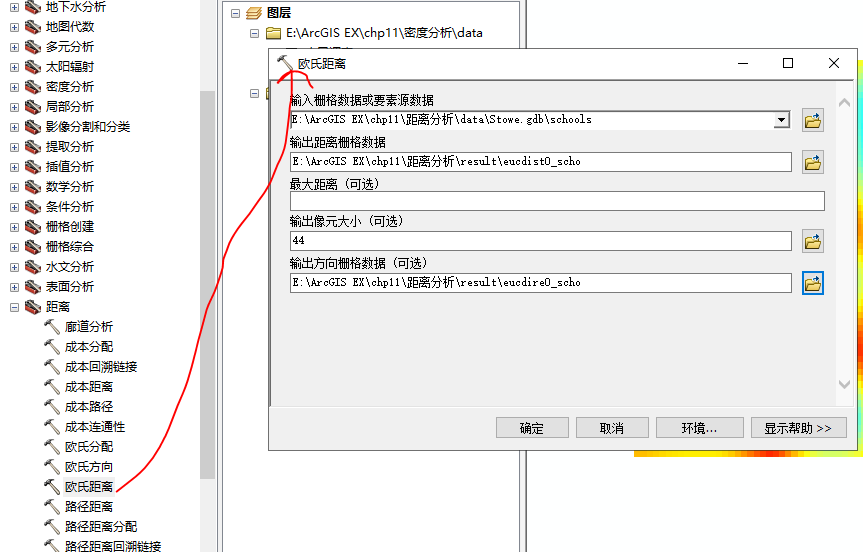Click the folder icon of the data path
Viewport: 863px width, 552px height.
point(274,33)
